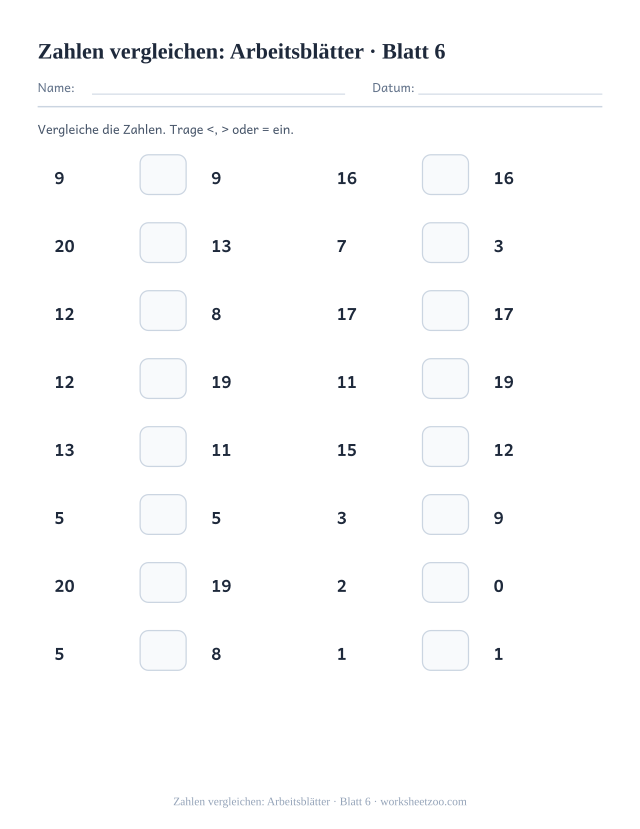
Task: Select the box between 17 and 17
Action: coord(445,310)
